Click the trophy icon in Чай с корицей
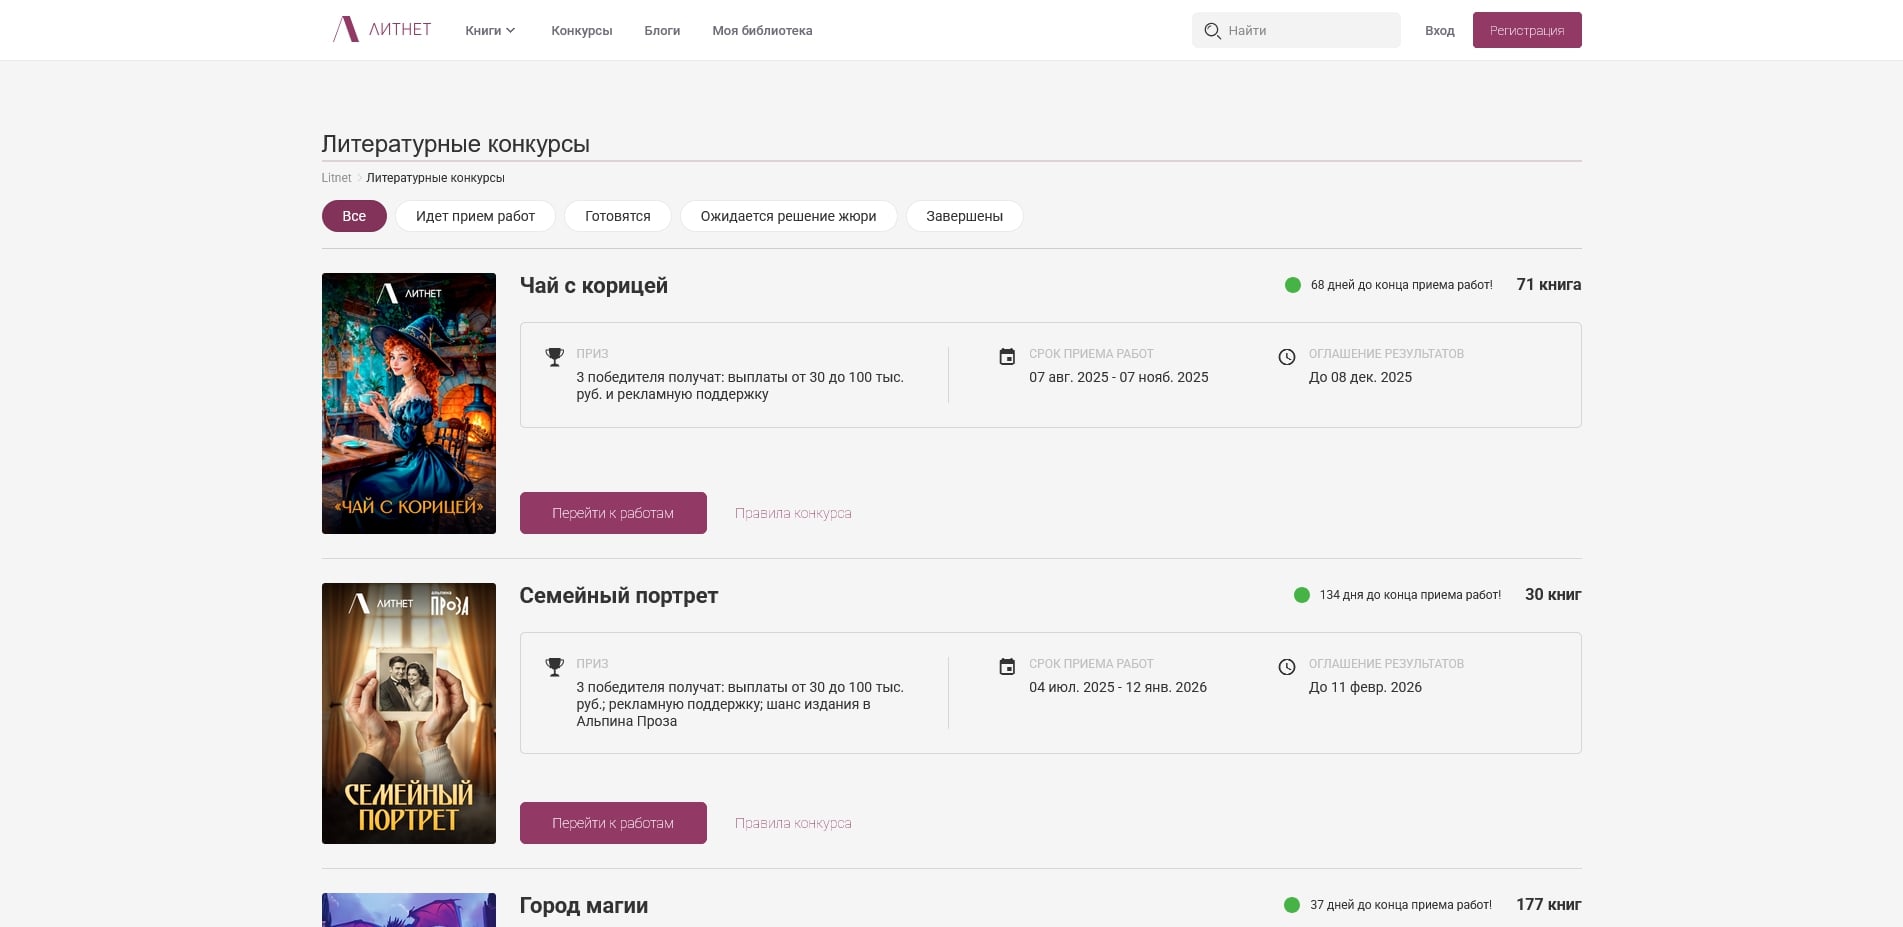The image size is (1903, 927). pyautogui.click(x=554, y=356)
